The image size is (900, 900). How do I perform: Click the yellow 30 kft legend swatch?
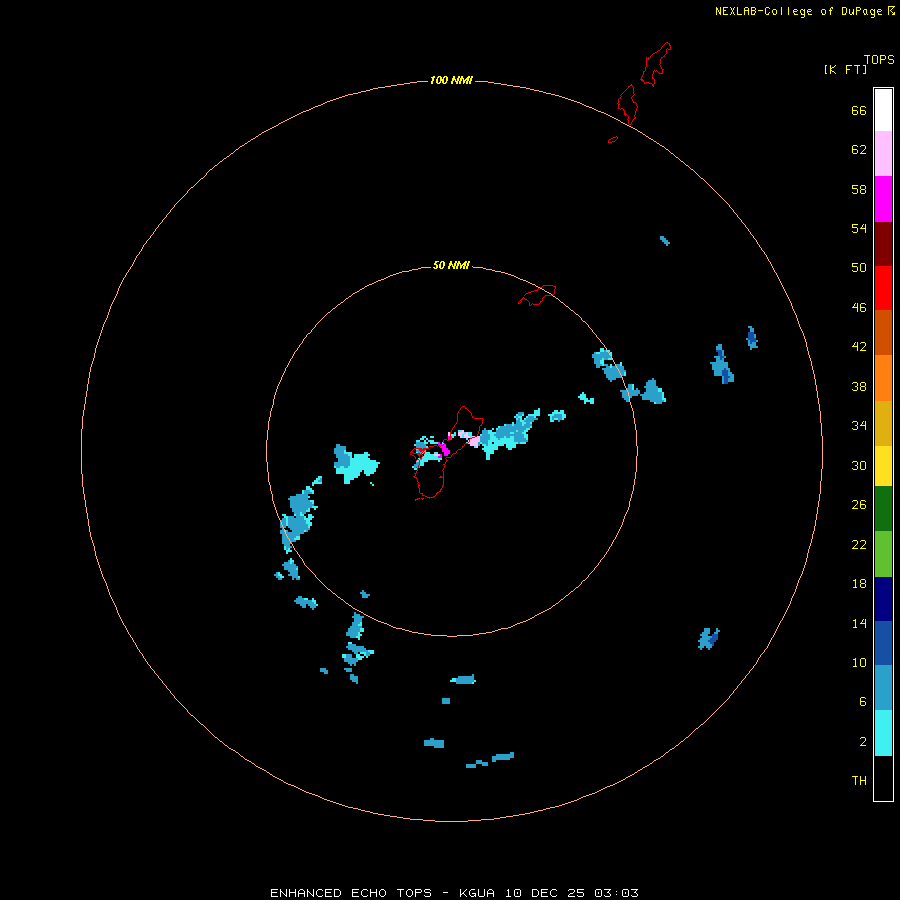[883, 466]
